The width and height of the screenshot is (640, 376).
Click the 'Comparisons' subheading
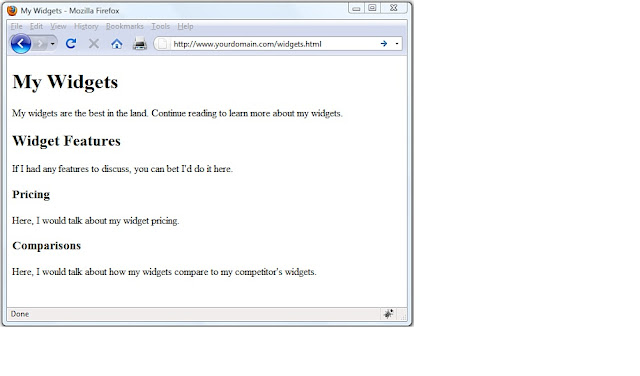(x=47, y=245)
